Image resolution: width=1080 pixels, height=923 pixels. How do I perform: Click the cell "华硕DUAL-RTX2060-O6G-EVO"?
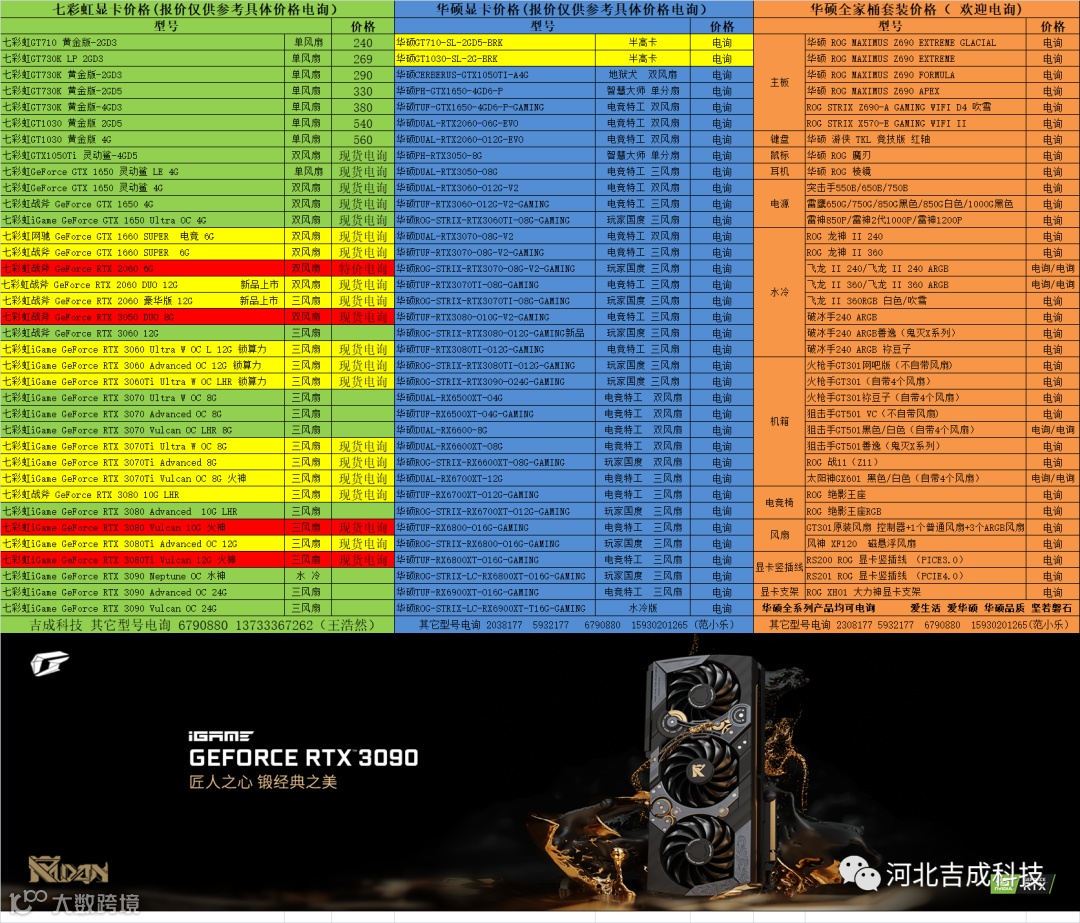[495, 124]
